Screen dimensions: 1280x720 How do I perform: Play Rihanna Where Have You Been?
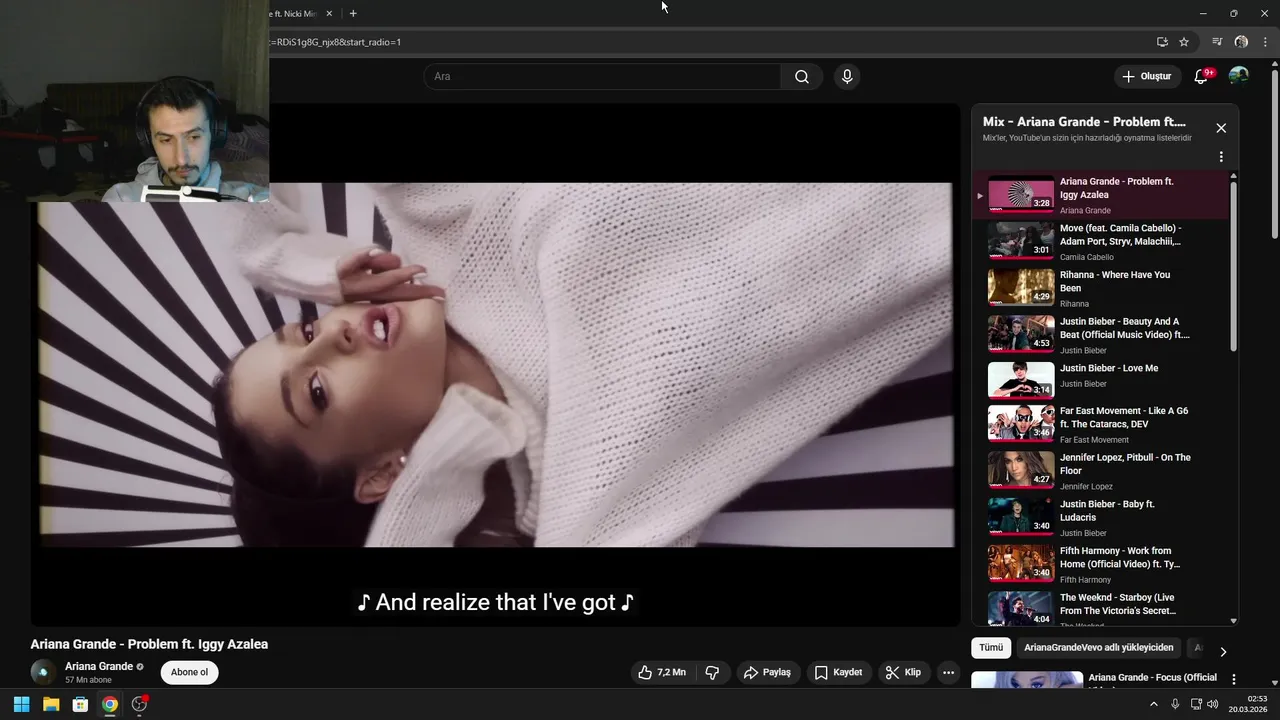(1102, 288)
